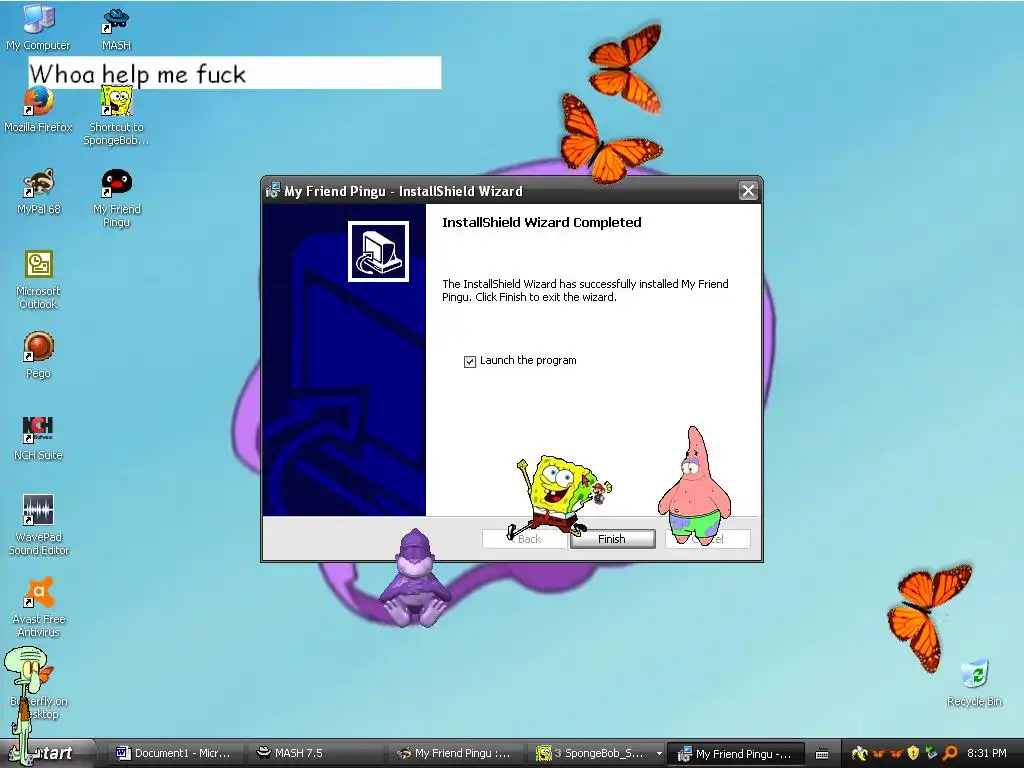Viewport: 1024px width, 768px height.
Task: Open the 3 SpongeBob_S... taskbar group
Action: [594, 754]
